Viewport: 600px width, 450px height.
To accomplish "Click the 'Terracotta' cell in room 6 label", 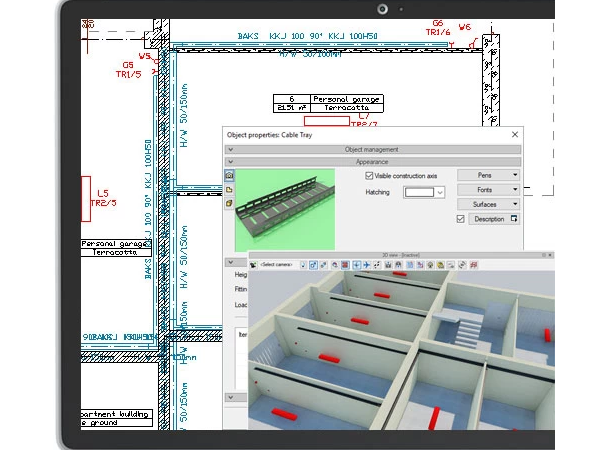I will click(x=346, y=108).
